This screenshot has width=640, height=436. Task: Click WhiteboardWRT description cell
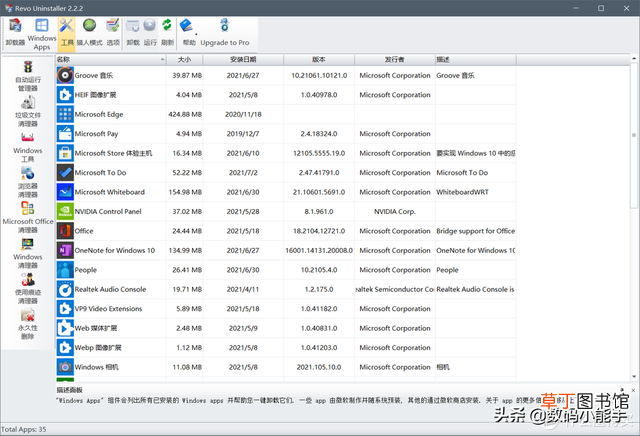click(x=462, y=192)
